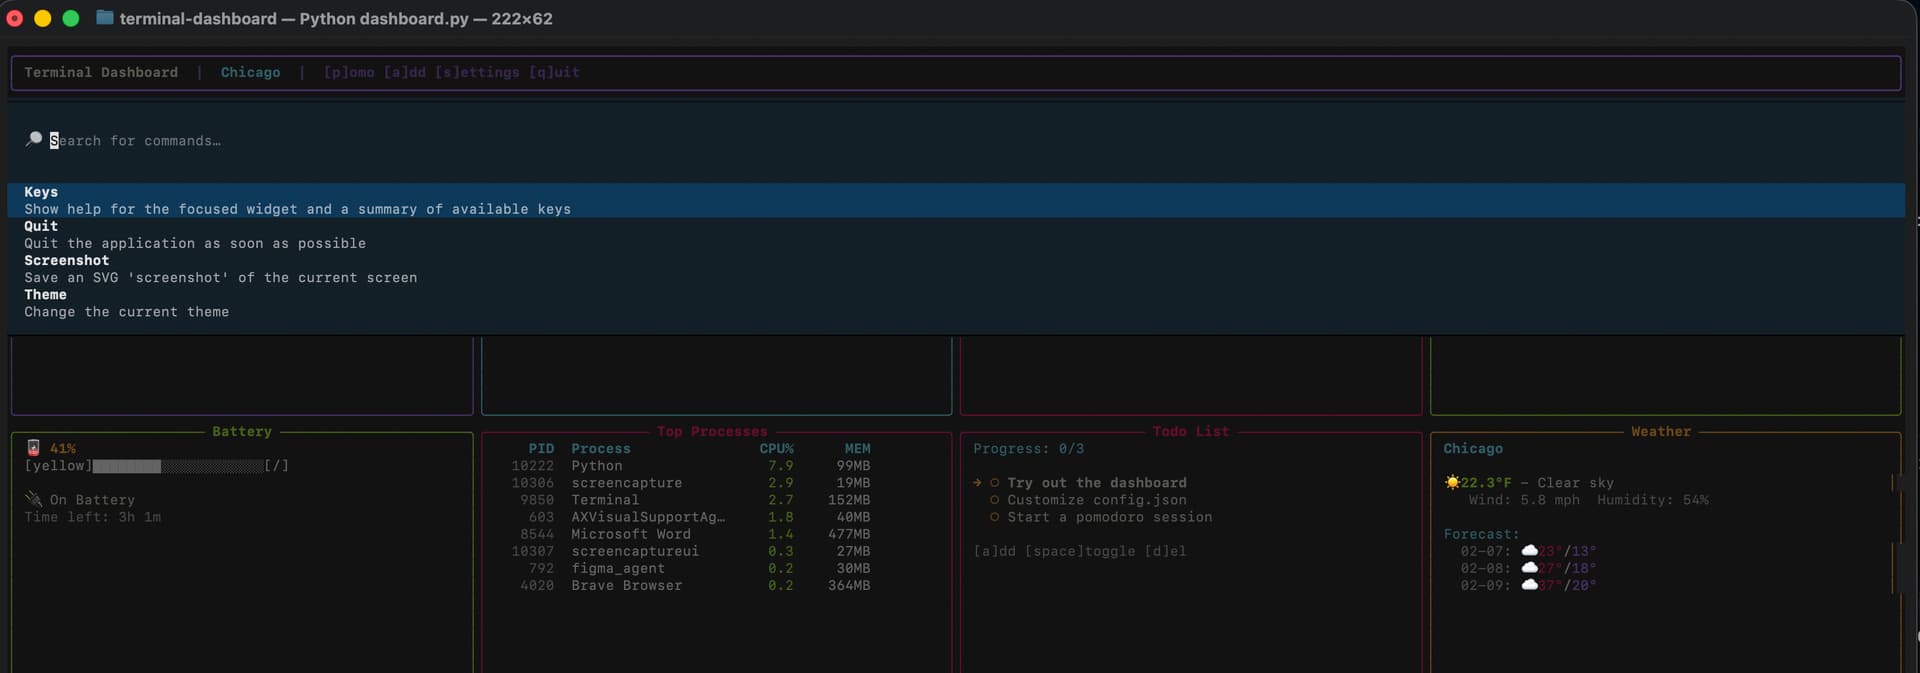Click the Process column header
This screenshot has height=673, width=1920.
pyautogui.click(x=601, y=449)
